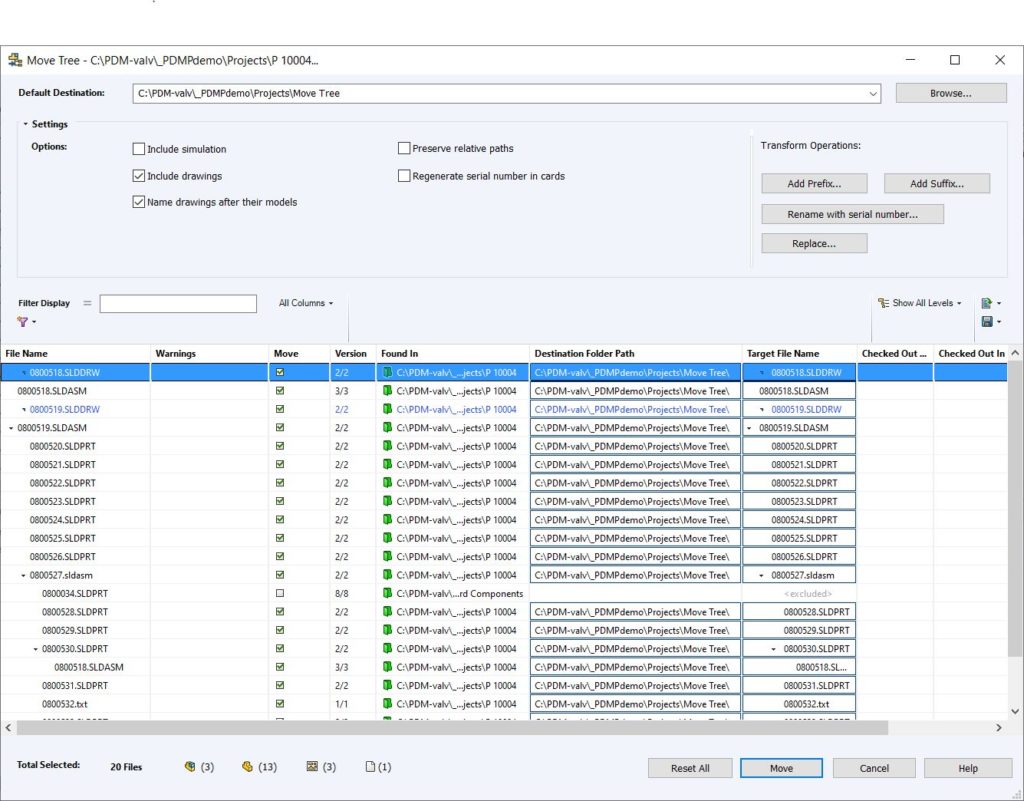1024x801 pixels.
Task: Collapse the 0800527.sldasm tree node
Action: tap(24, 575)
